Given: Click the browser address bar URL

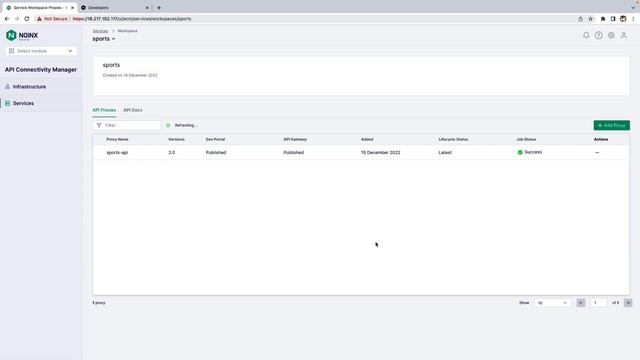Looking at the screenshot, I should (132, 19).
